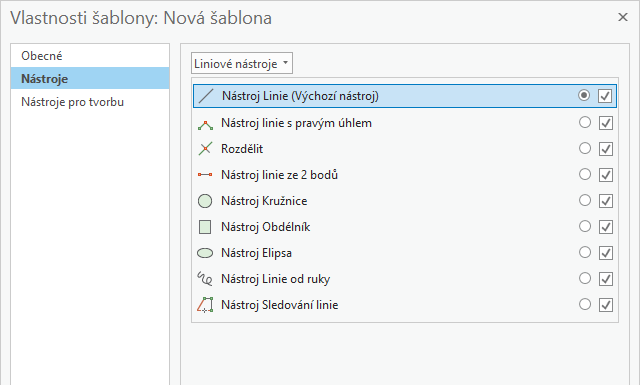Set Nástroj Elipsa as default tool
Image resolution: width=640 pixels, height=385 pixels.
[585, 252]
